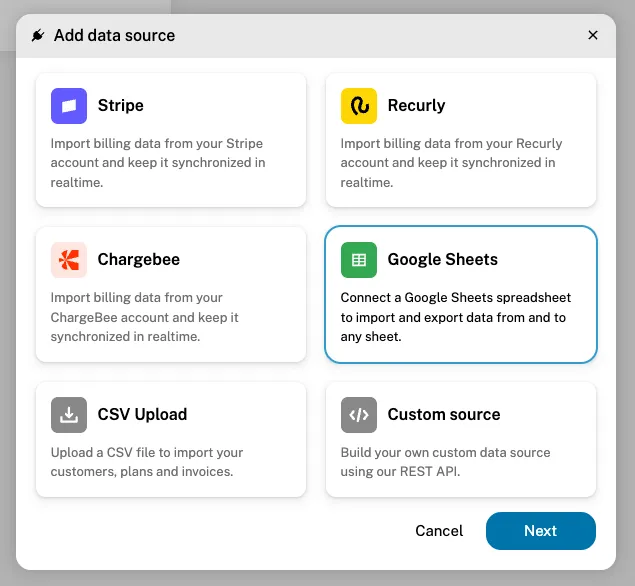Screen dimensions: 635x586
Task: Select the Custom source heading
Action: pos(444,414)
